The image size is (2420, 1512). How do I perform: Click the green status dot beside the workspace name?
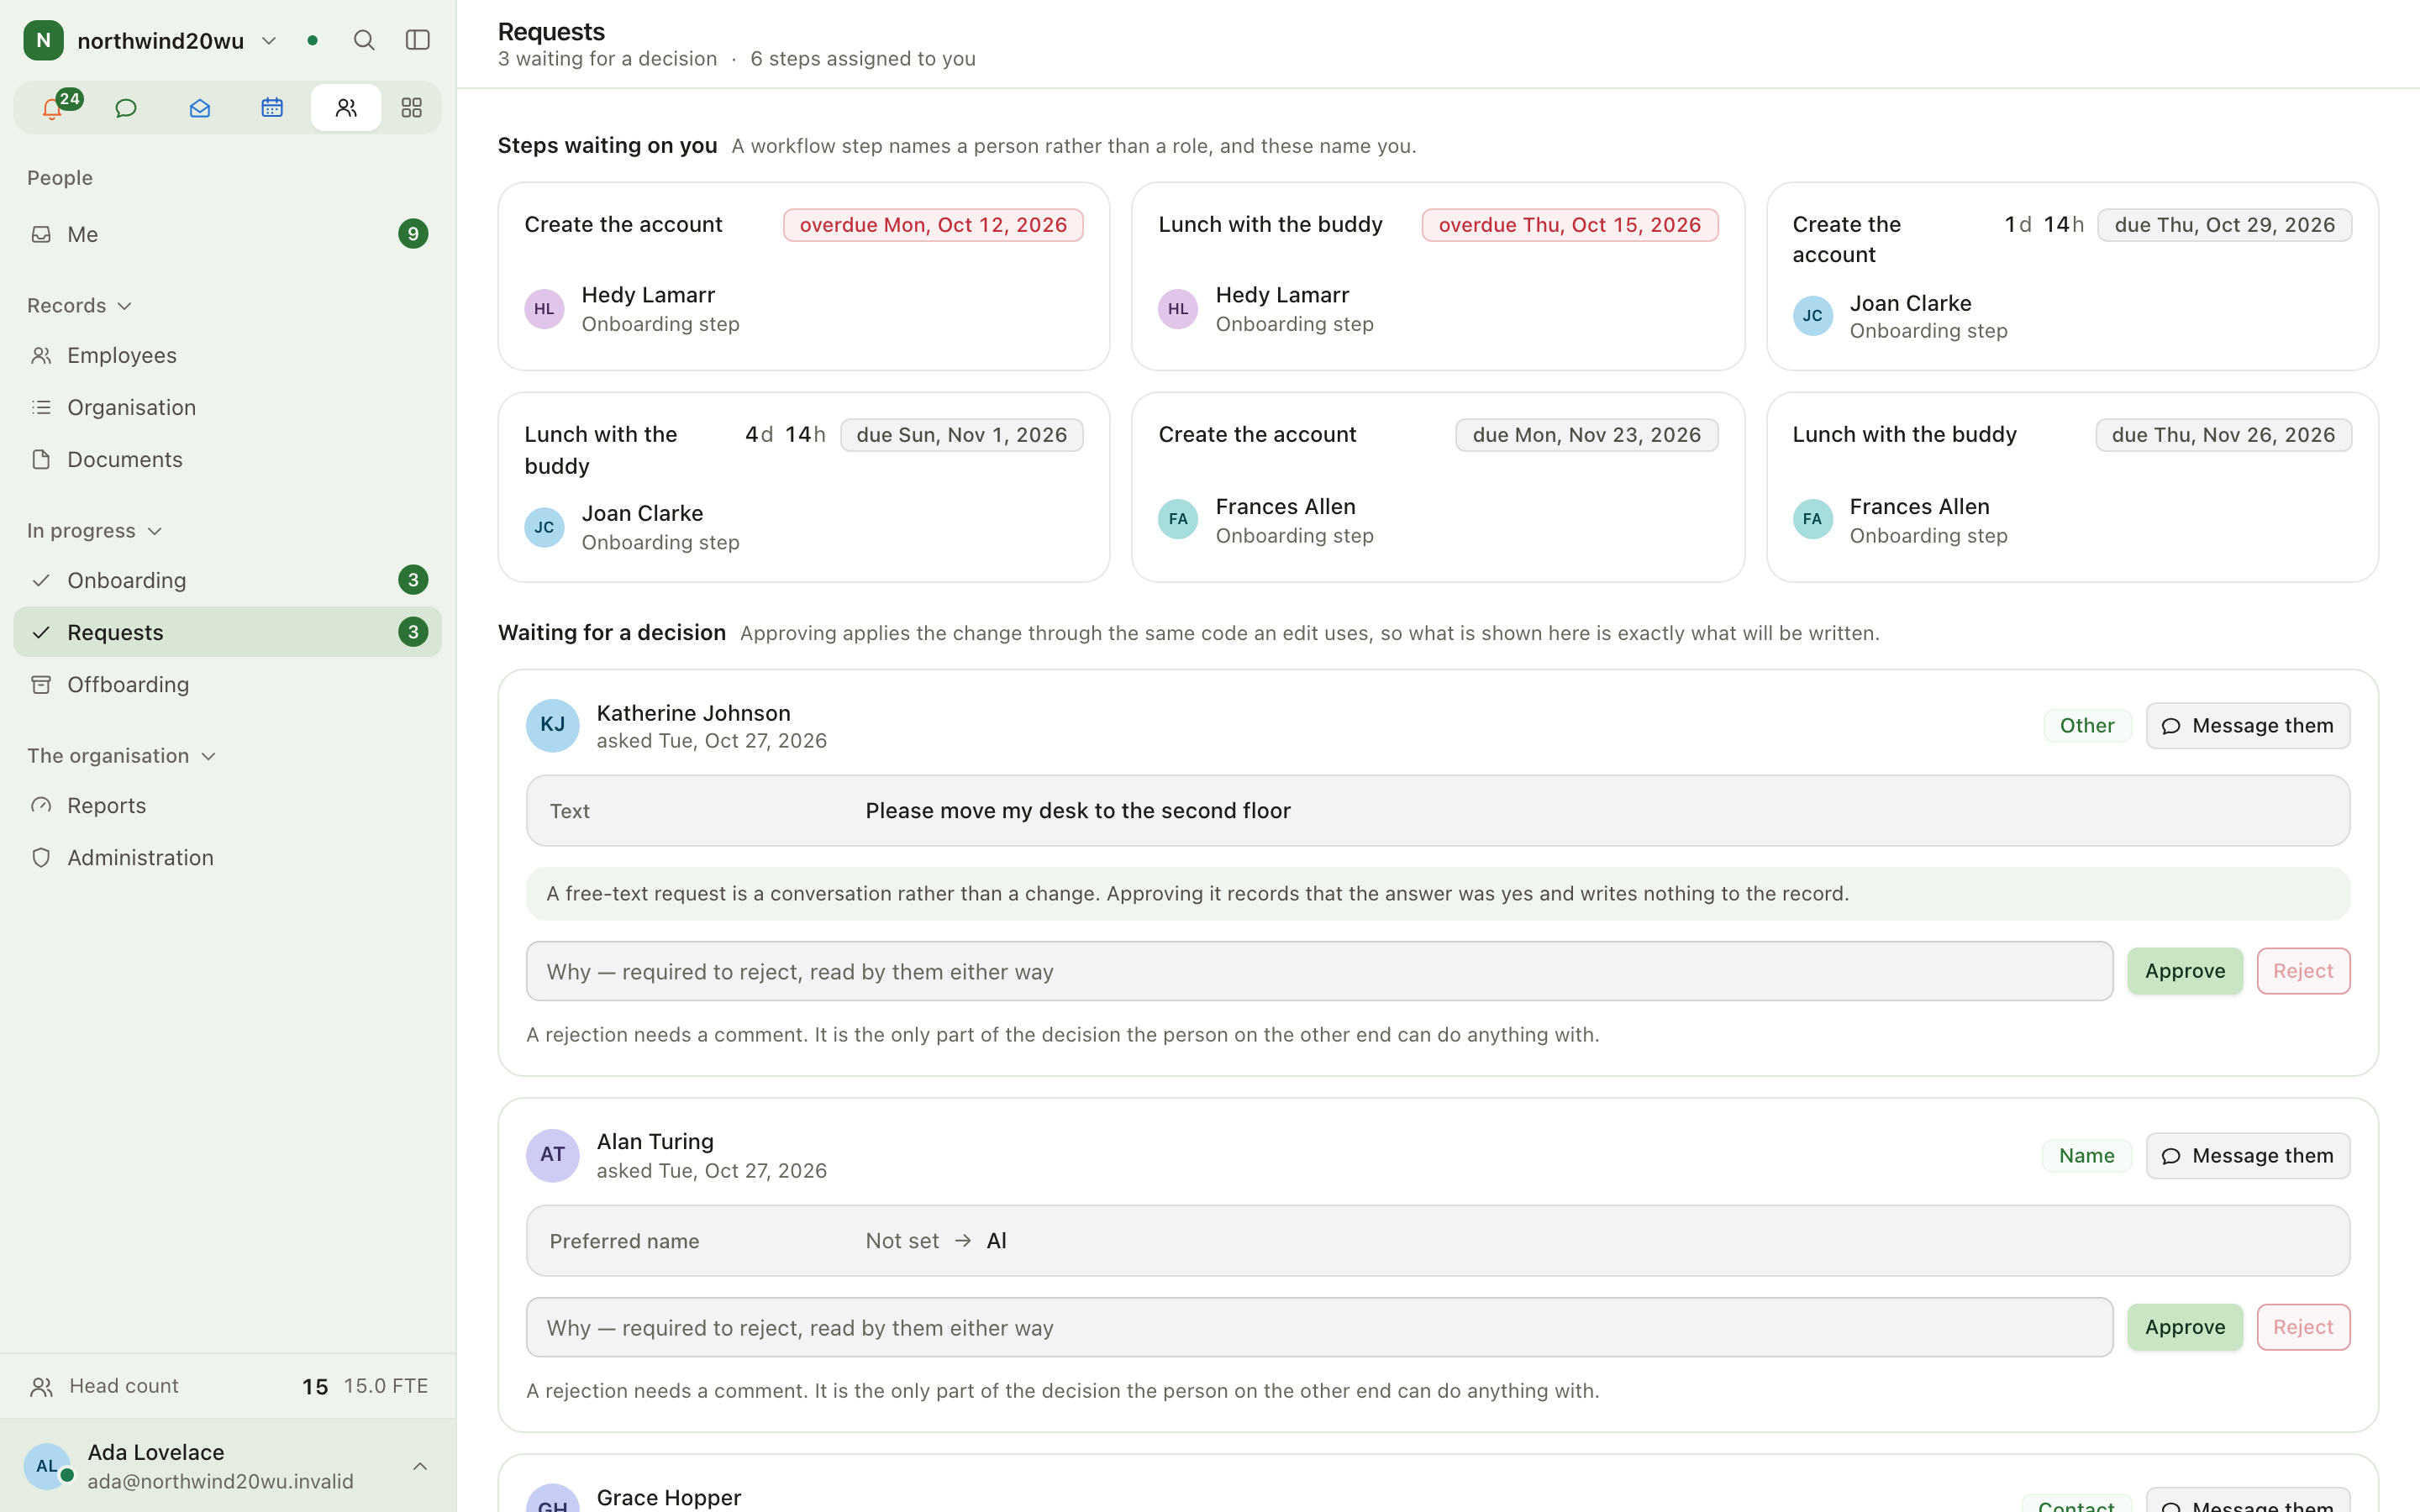coord(313,40)
